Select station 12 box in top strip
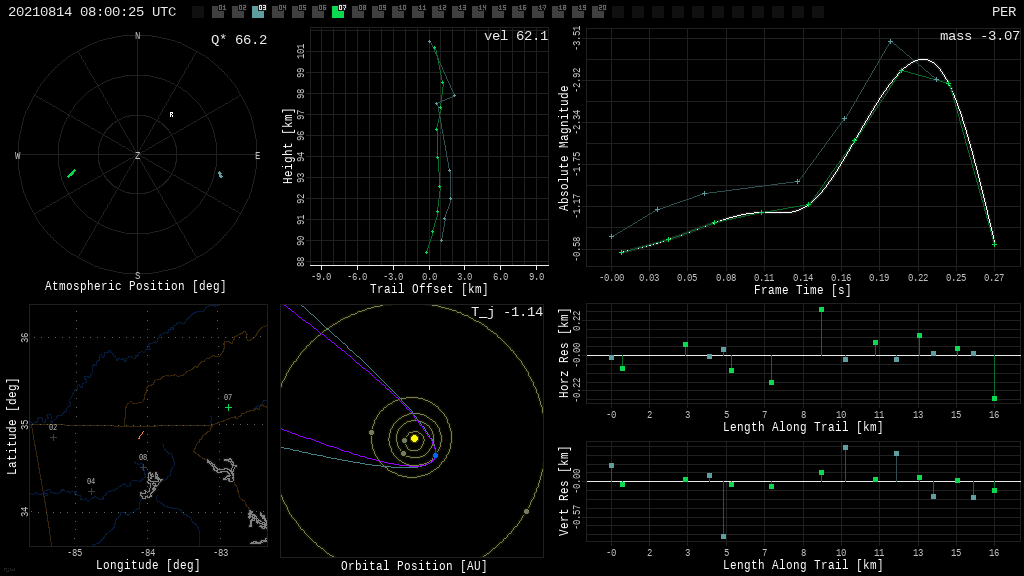 [x=438, y=12]
